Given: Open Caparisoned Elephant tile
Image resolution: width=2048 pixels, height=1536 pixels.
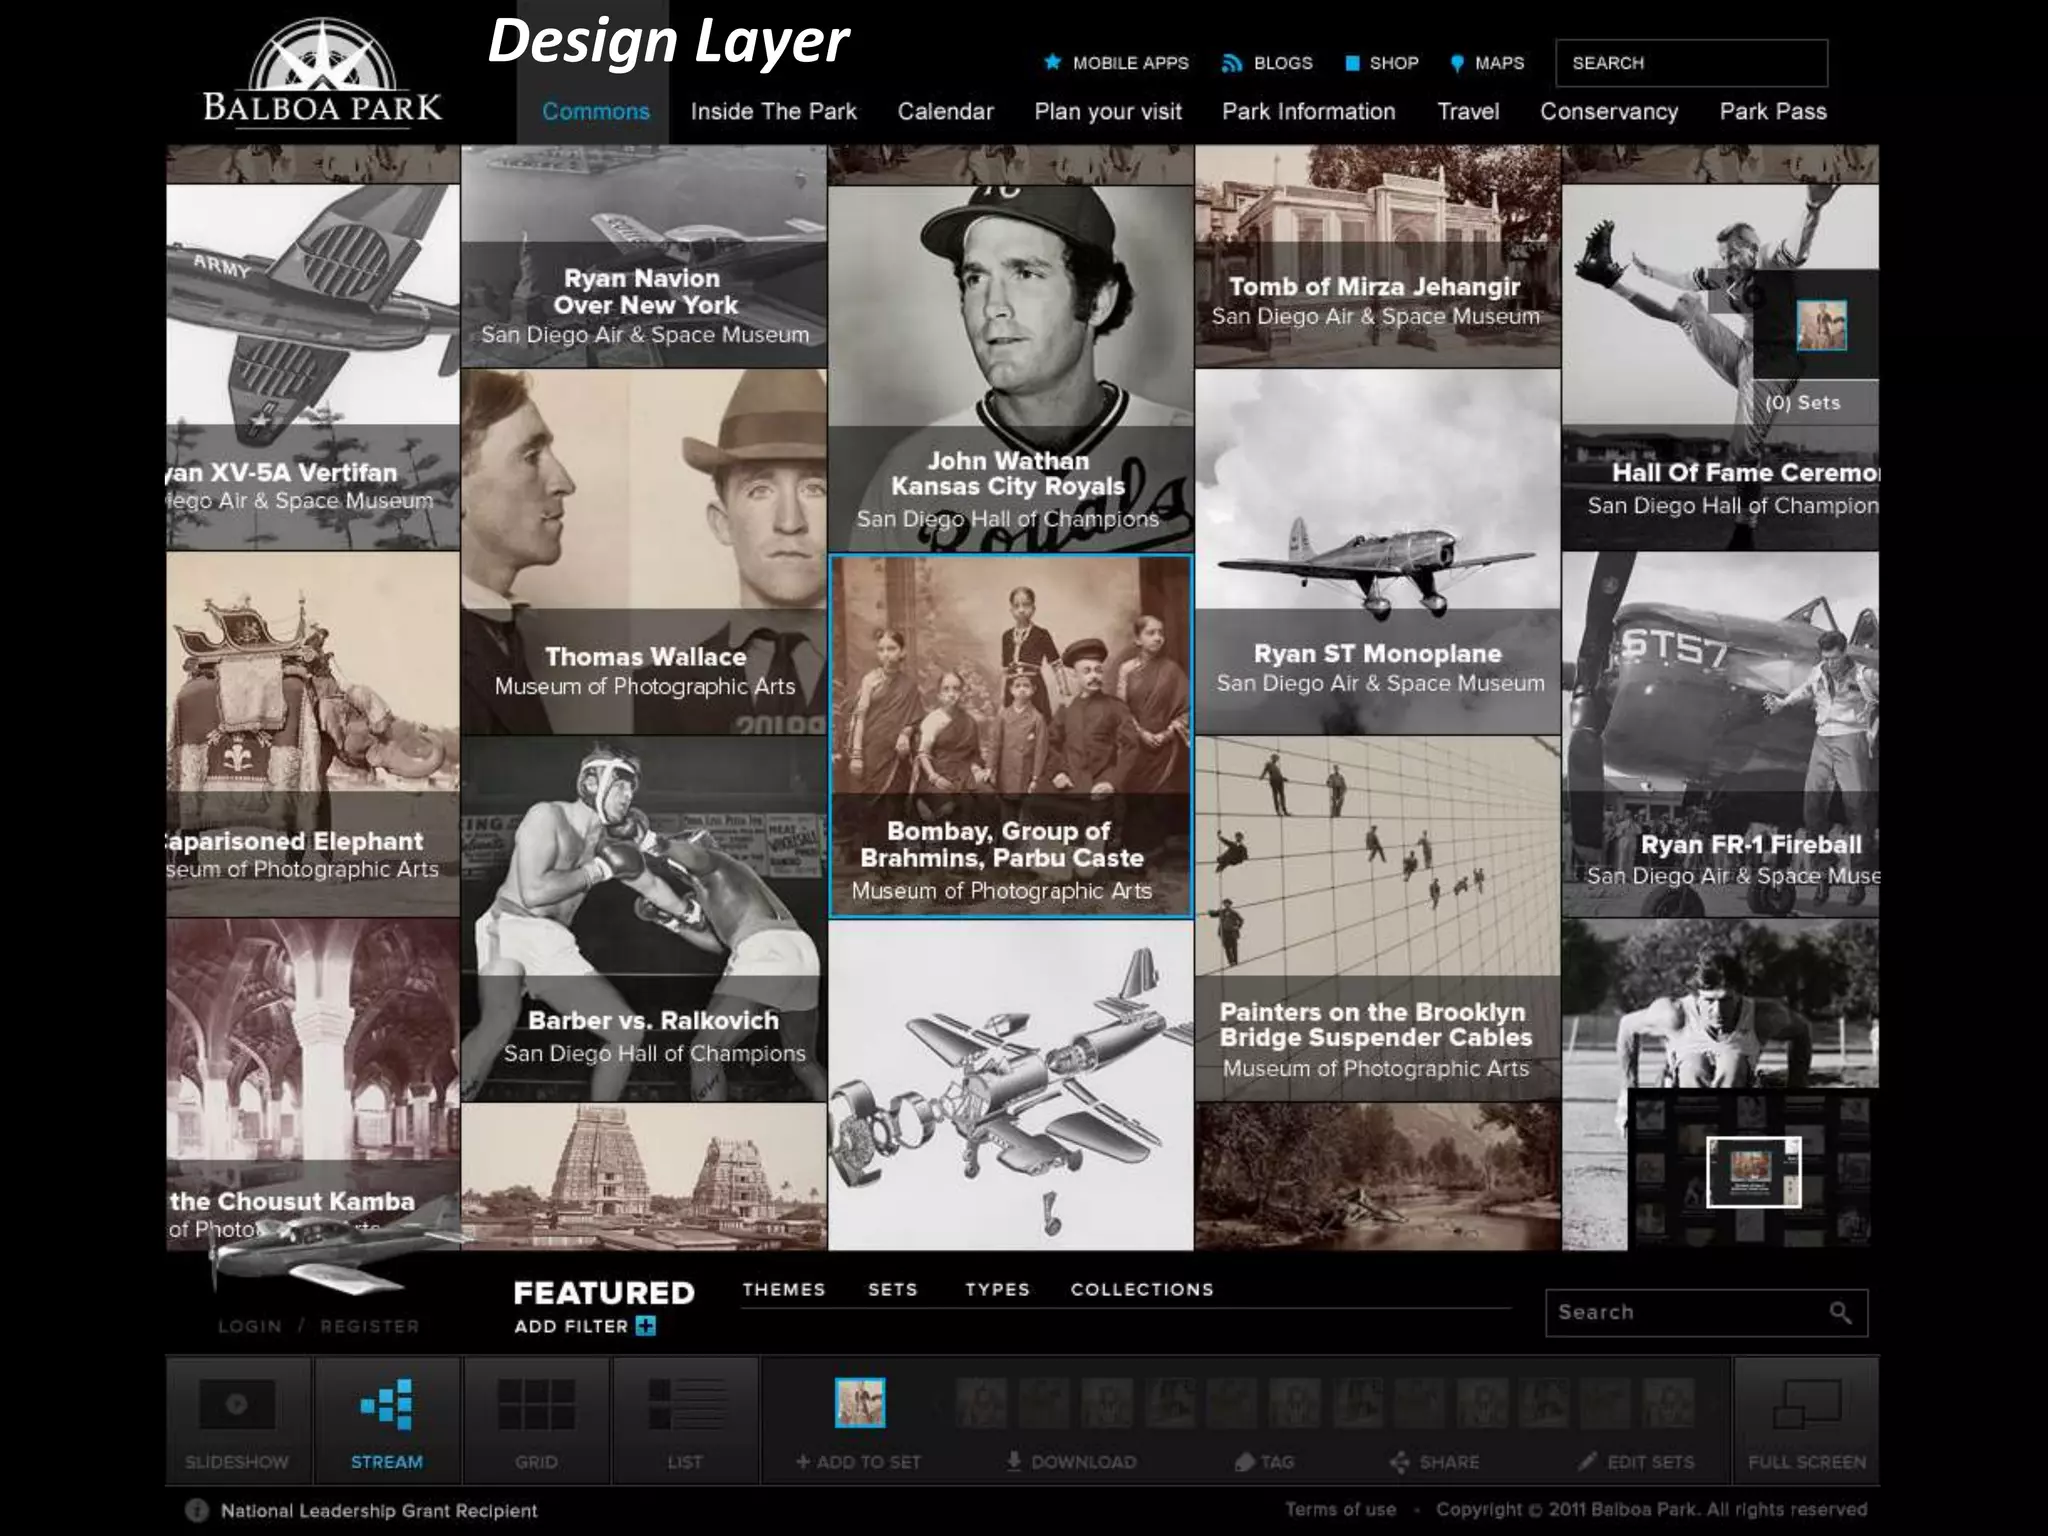Looking at the screenshot, I should [313, 735].
